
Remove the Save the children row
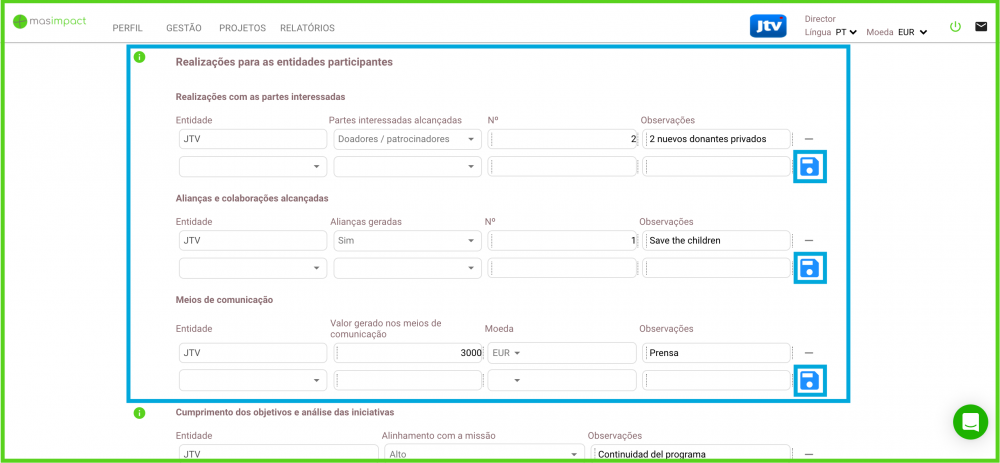[x=809, y=240]
